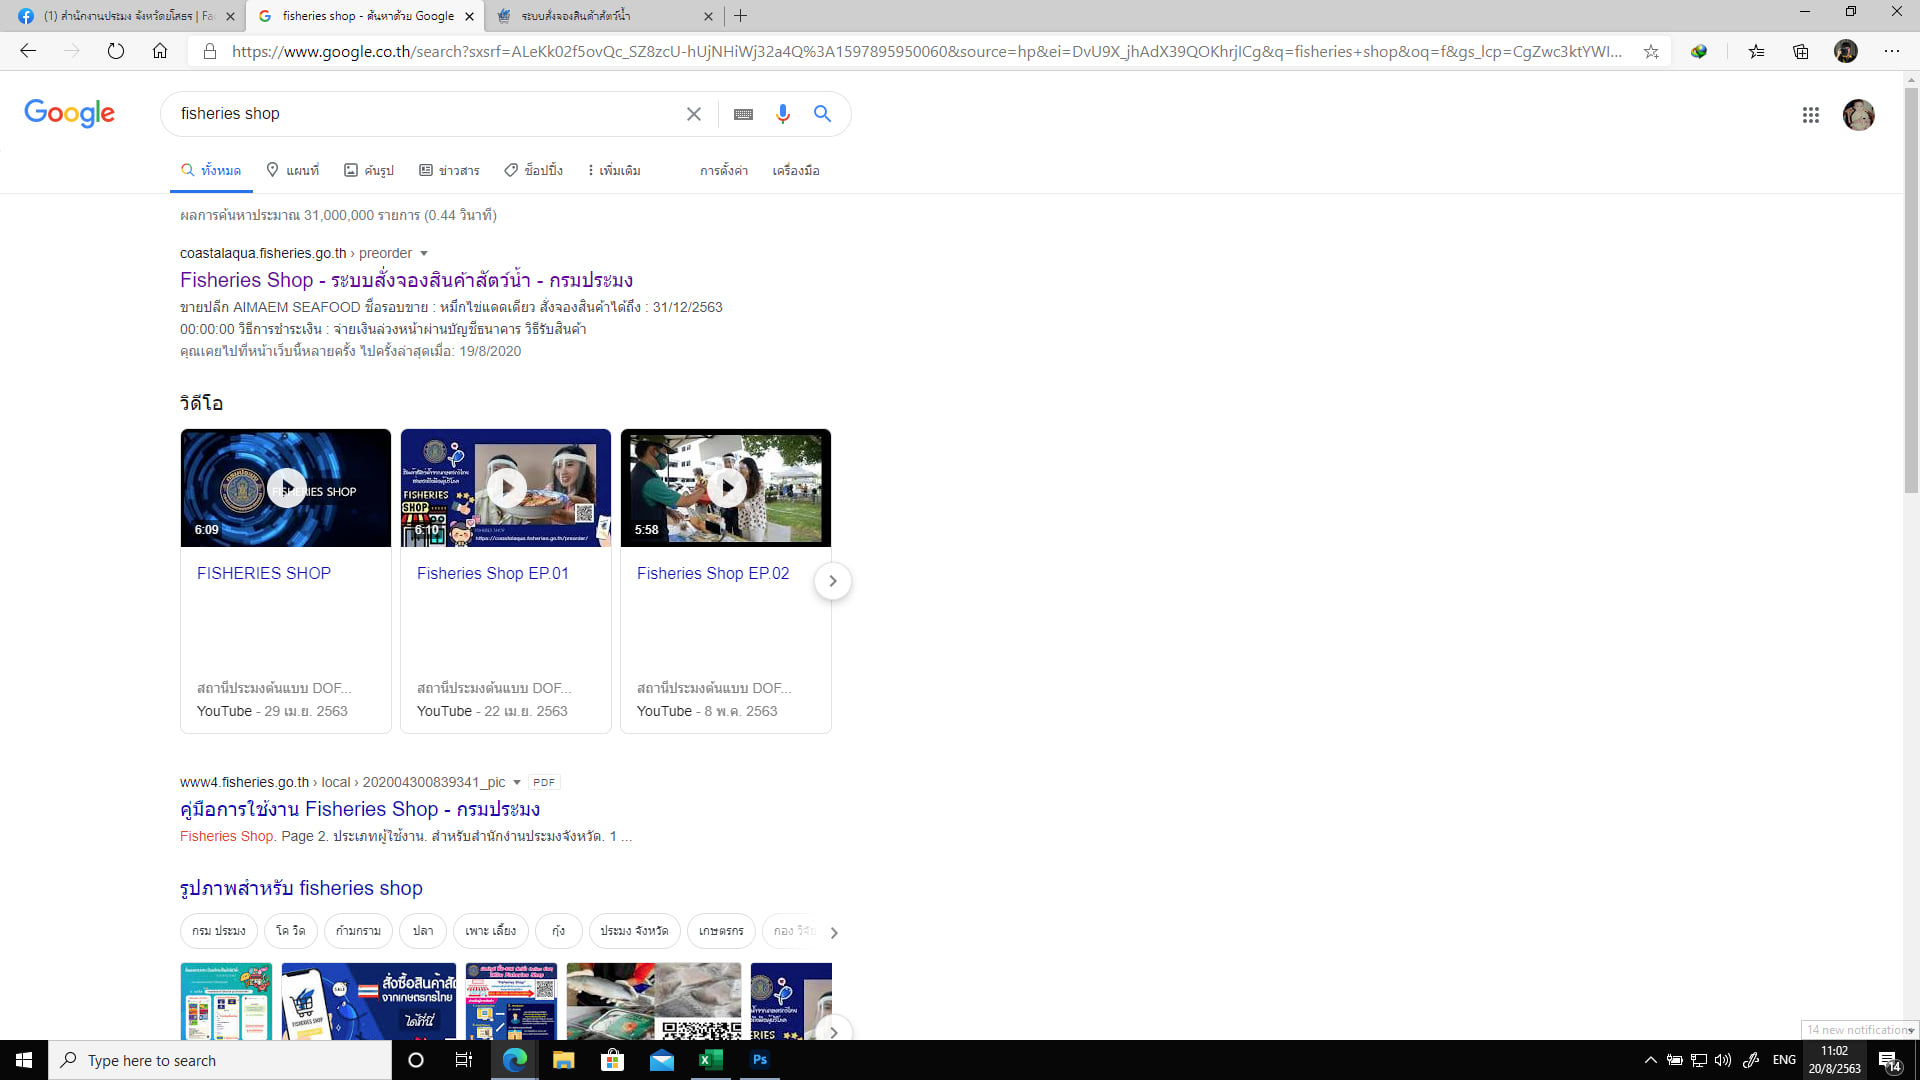The image size is (1920, 1080).
Task: Open Collections icon in Edge toolbar
Action: click(x=1801, y=51)
